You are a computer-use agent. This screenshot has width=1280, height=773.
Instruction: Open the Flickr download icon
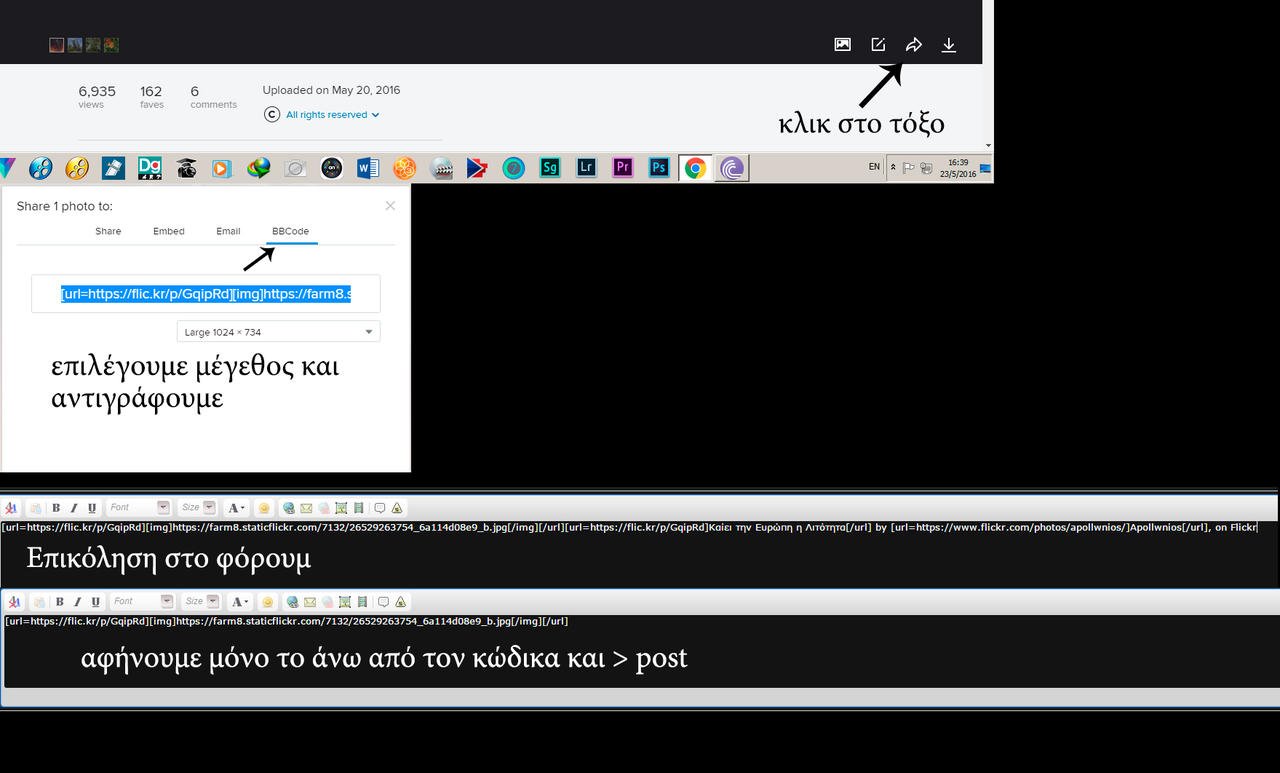pos(948,44)
